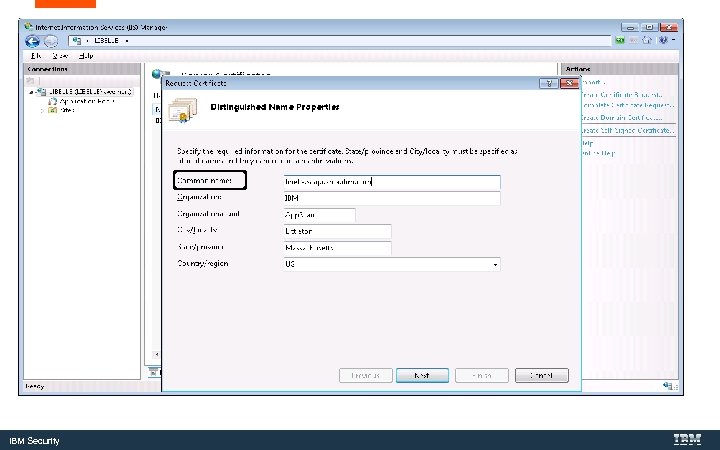This screenshot has height=450, width=720.
Task: Open the File menu
Action: pyautogui.click(x=36, y=56)
